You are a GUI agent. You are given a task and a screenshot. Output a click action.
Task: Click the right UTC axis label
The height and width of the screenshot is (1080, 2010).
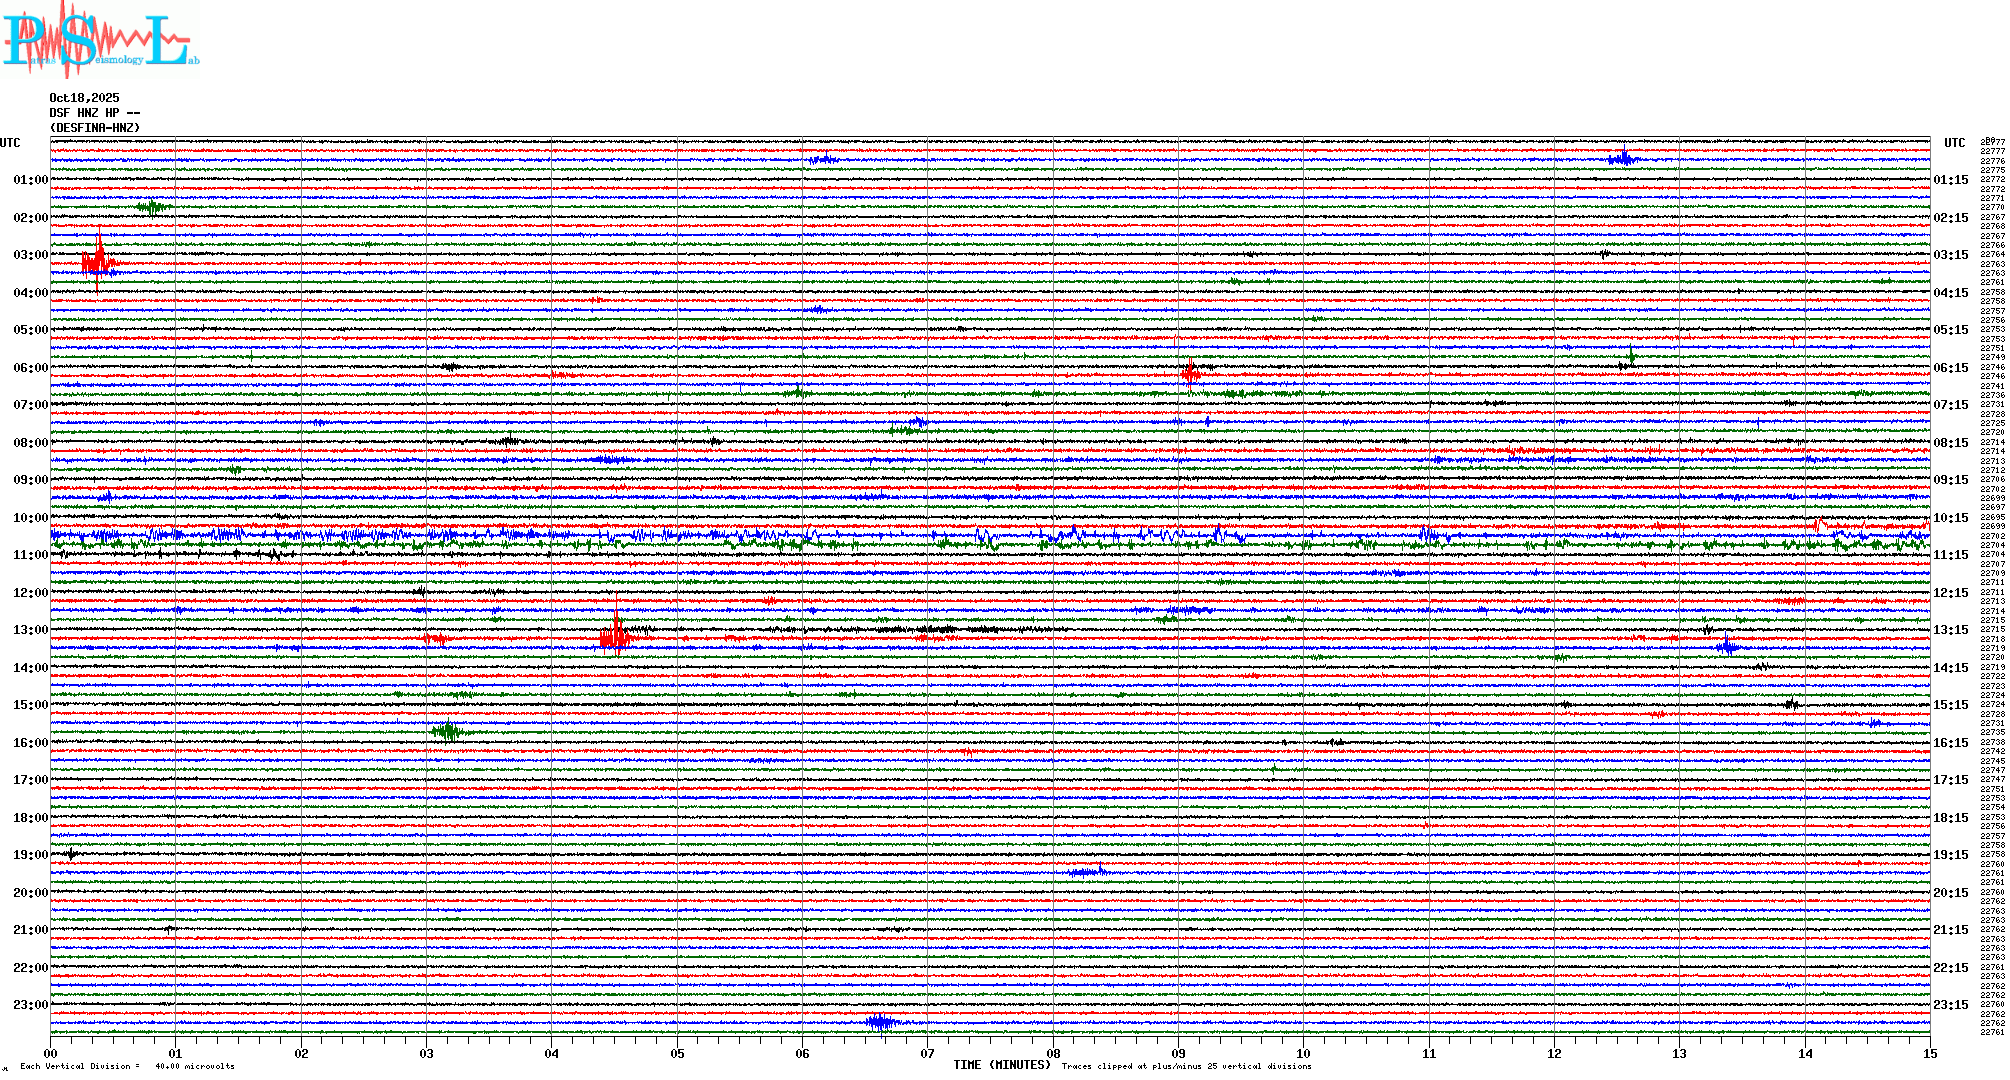[x=1954, y=143]
